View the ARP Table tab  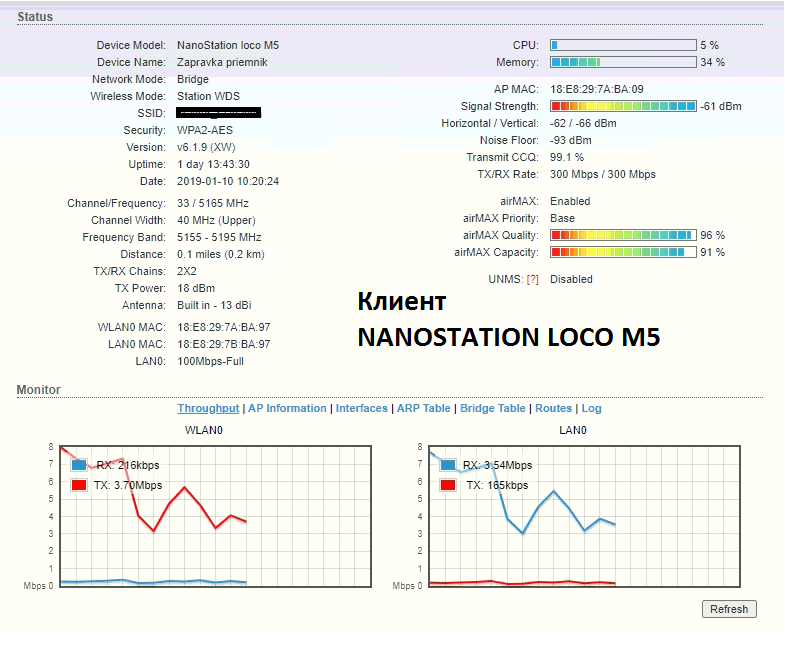[424, 408]
